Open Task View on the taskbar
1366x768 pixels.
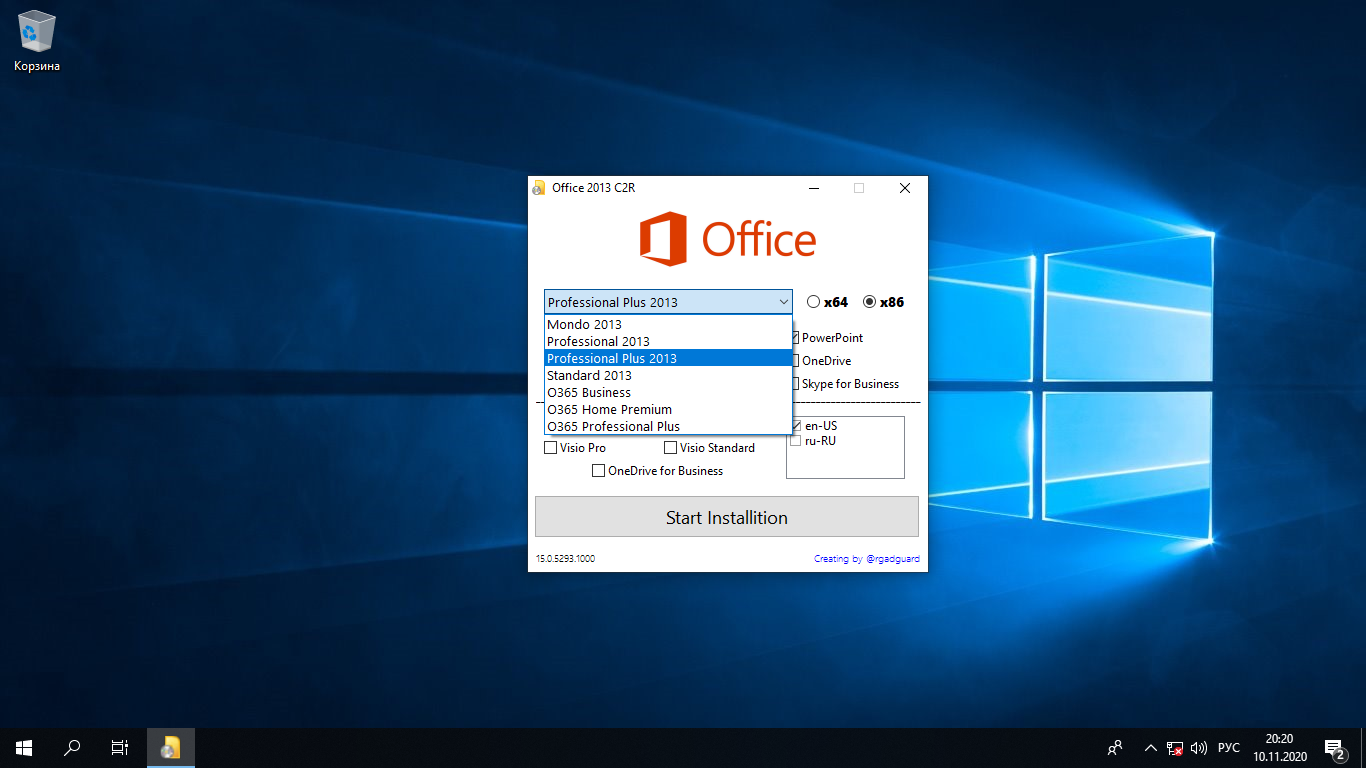pyautogui.click(x=120, y=747)
